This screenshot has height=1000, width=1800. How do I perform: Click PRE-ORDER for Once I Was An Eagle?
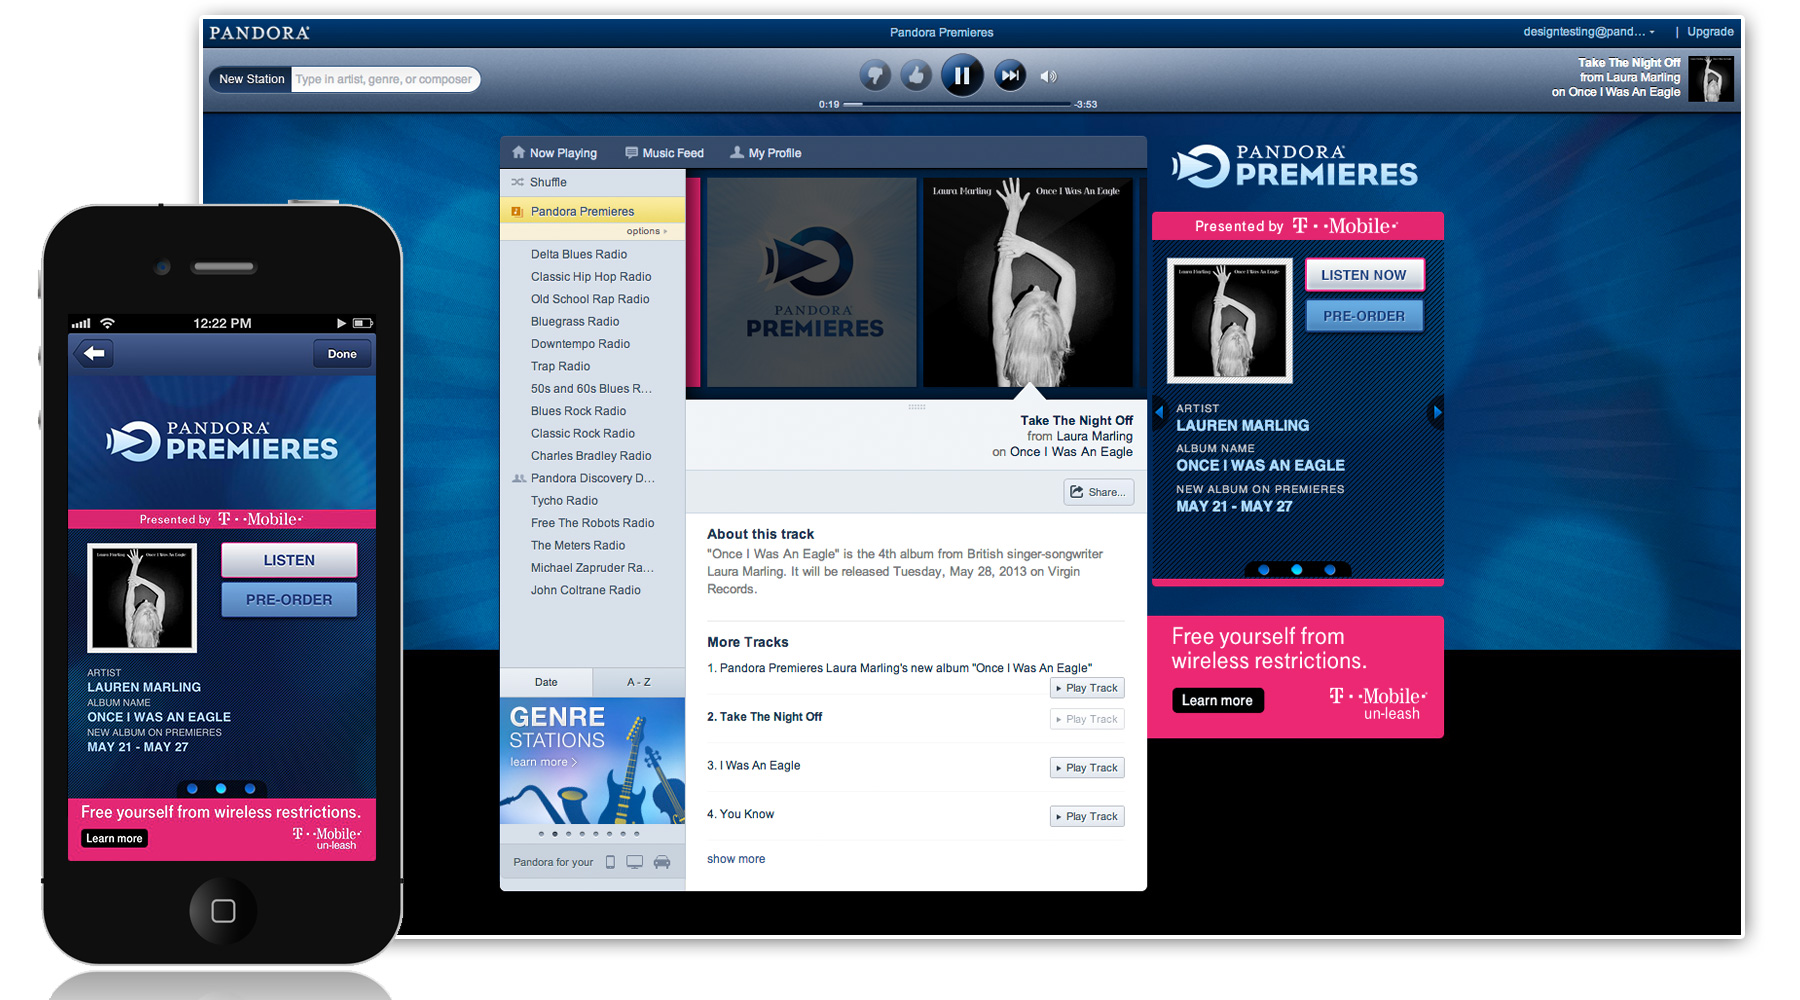click(x=1364, y=315)
